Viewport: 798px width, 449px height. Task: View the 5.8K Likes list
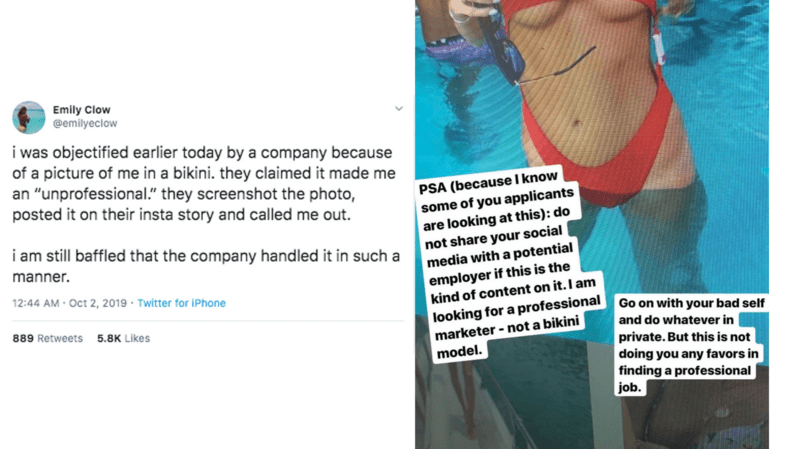(124, 338)
